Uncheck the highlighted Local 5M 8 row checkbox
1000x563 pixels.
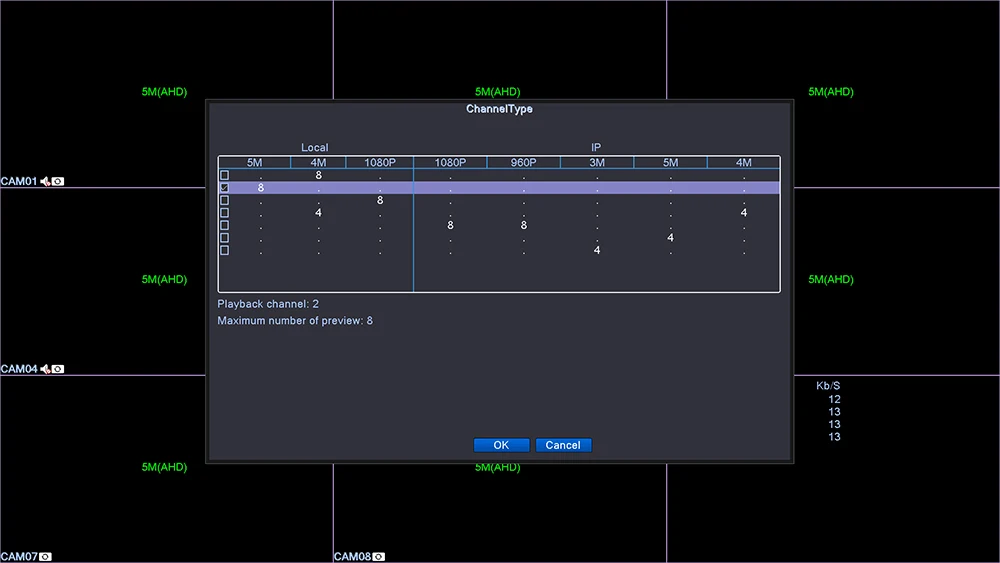(x=224, y=187)
